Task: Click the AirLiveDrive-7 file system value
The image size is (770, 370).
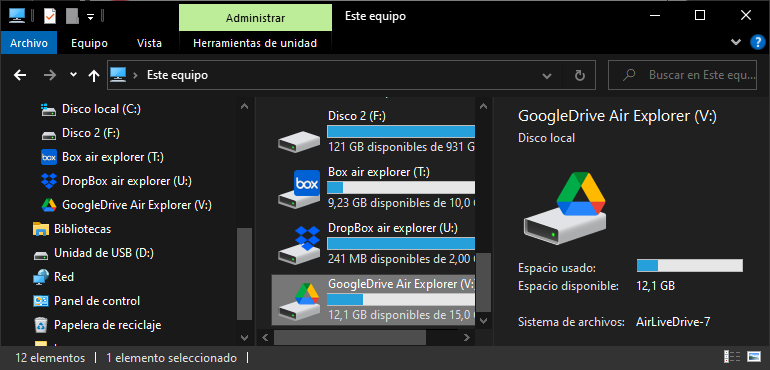Action: 673,322
